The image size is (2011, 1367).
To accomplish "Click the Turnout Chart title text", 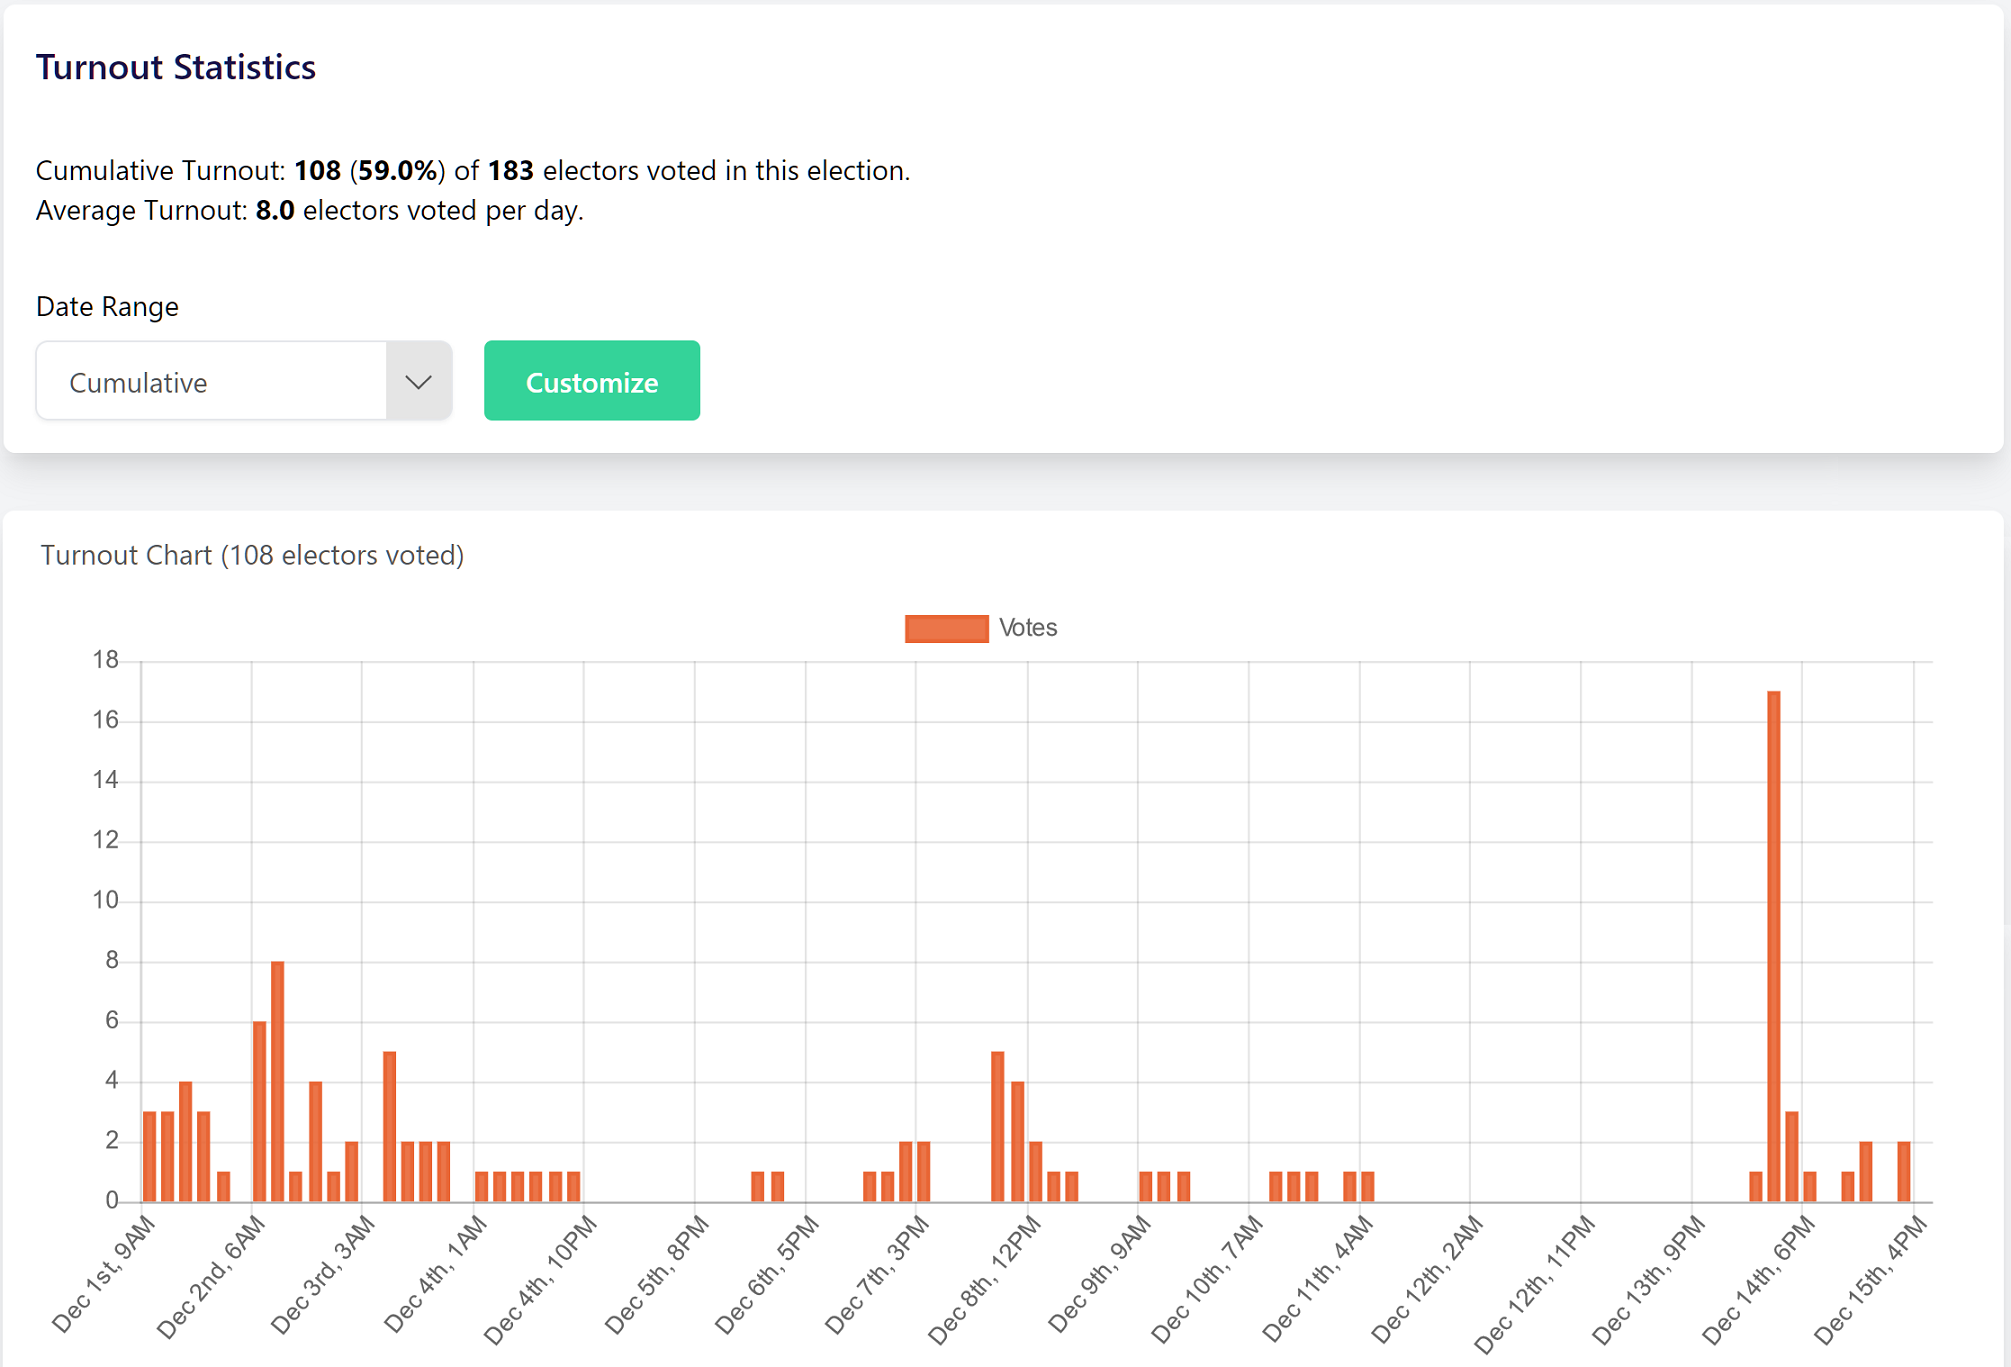I will [x=252, y=554].
